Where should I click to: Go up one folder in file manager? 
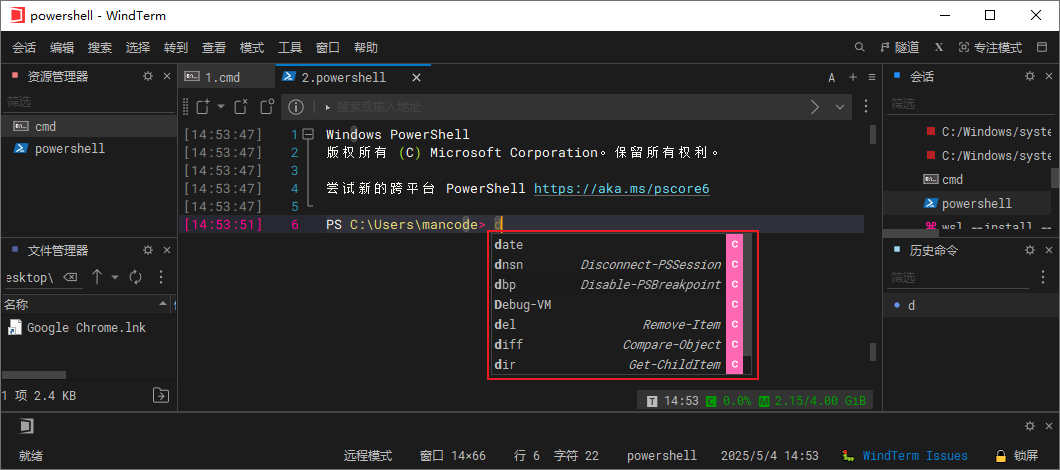point(97,277)
